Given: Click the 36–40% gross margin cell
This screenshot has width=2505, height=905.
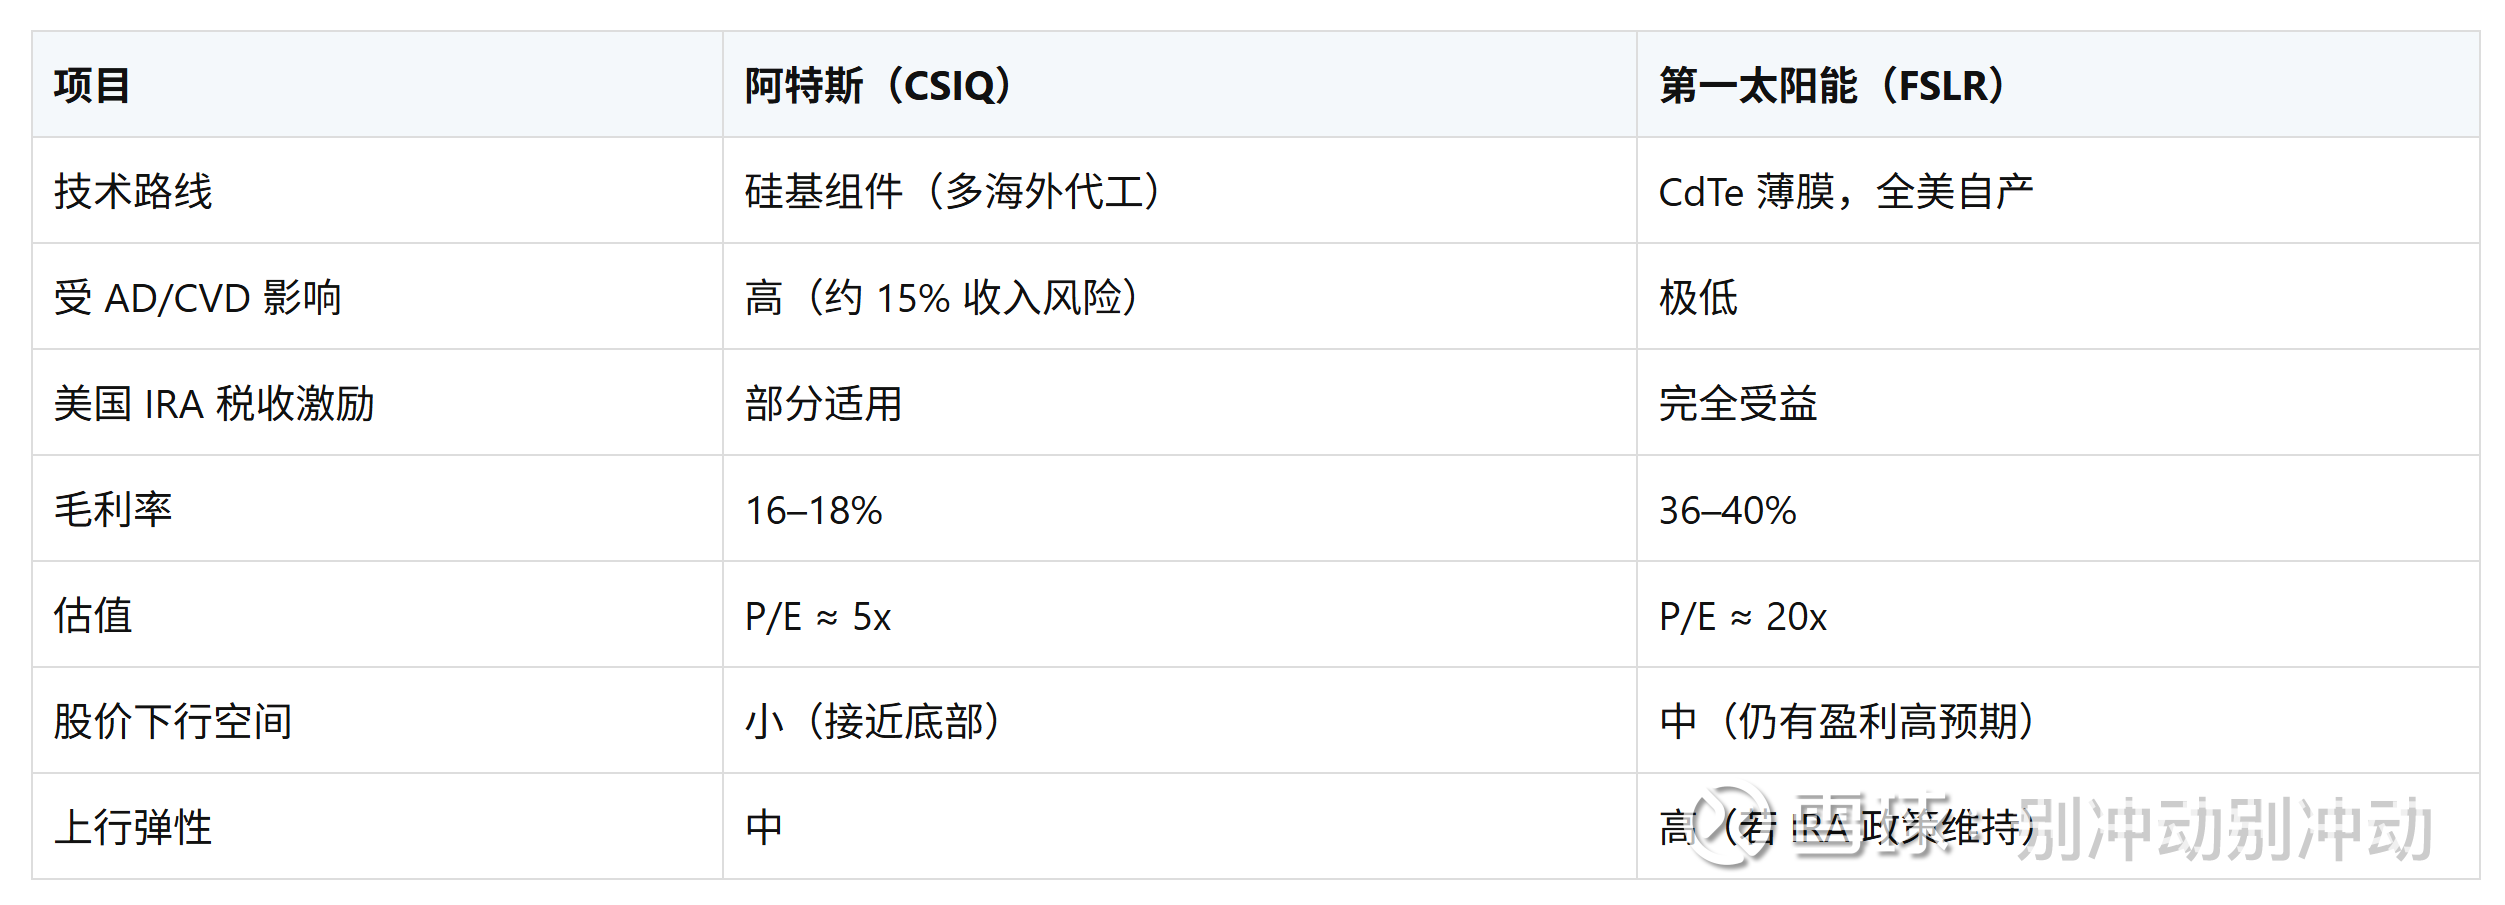Looking at the screenshot, I should coord(1728,510).
